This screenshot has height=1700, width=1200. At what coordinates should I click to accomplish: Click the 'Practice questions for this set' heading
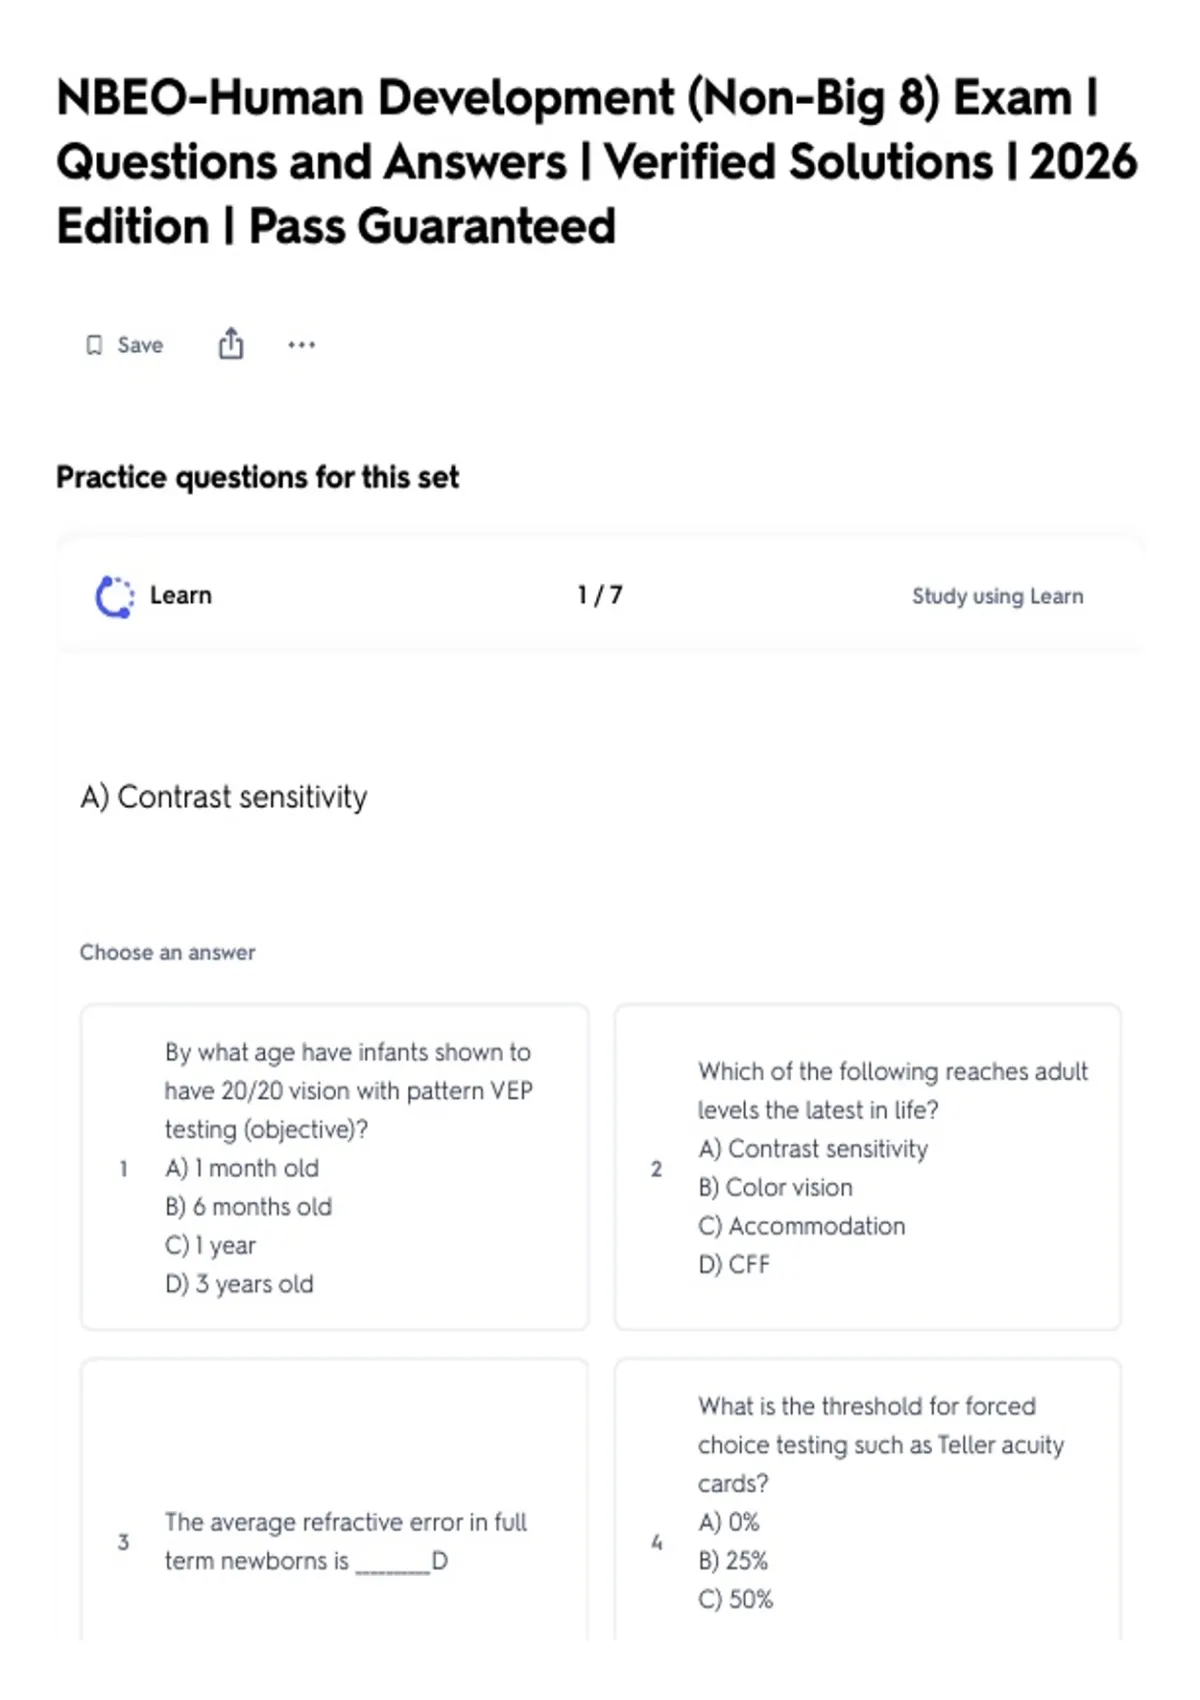[258, 477]
